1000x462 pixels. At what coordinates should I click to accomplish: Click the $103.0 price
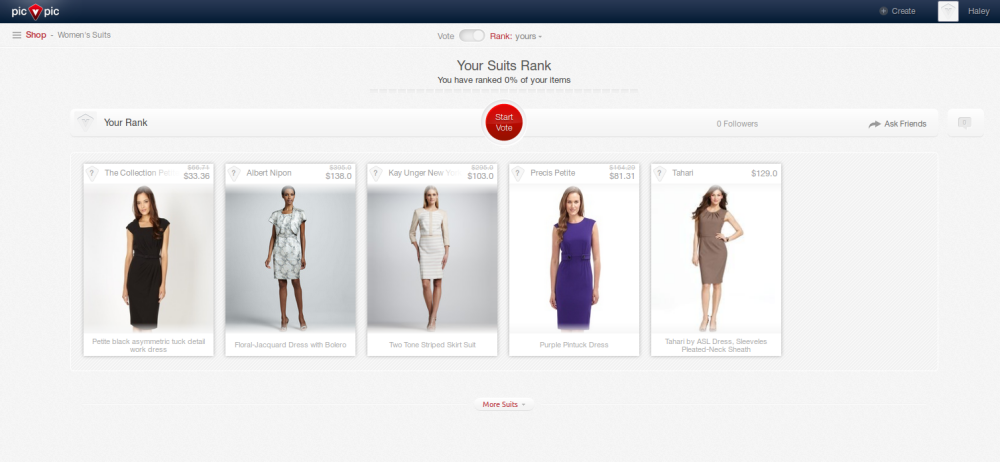[480, 176]
